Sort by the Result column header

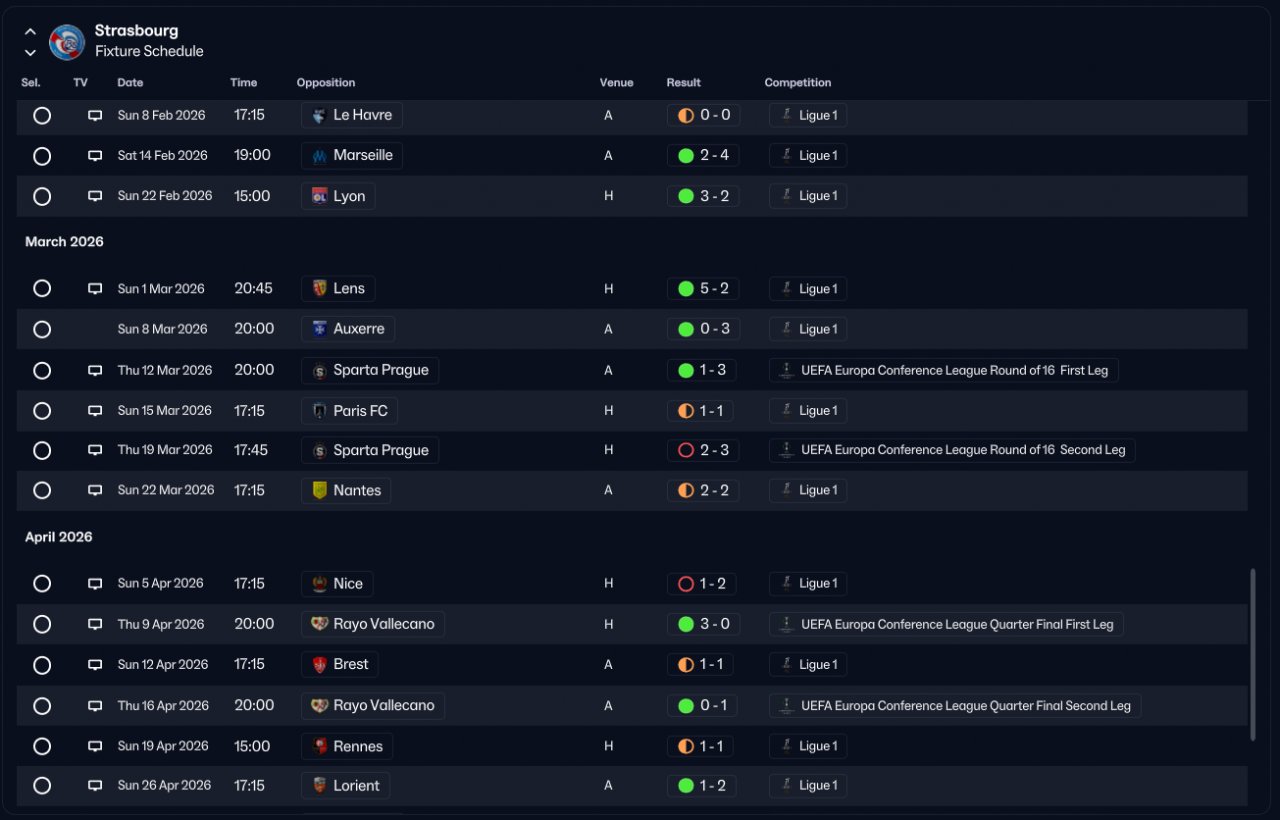tap(684, 83)
